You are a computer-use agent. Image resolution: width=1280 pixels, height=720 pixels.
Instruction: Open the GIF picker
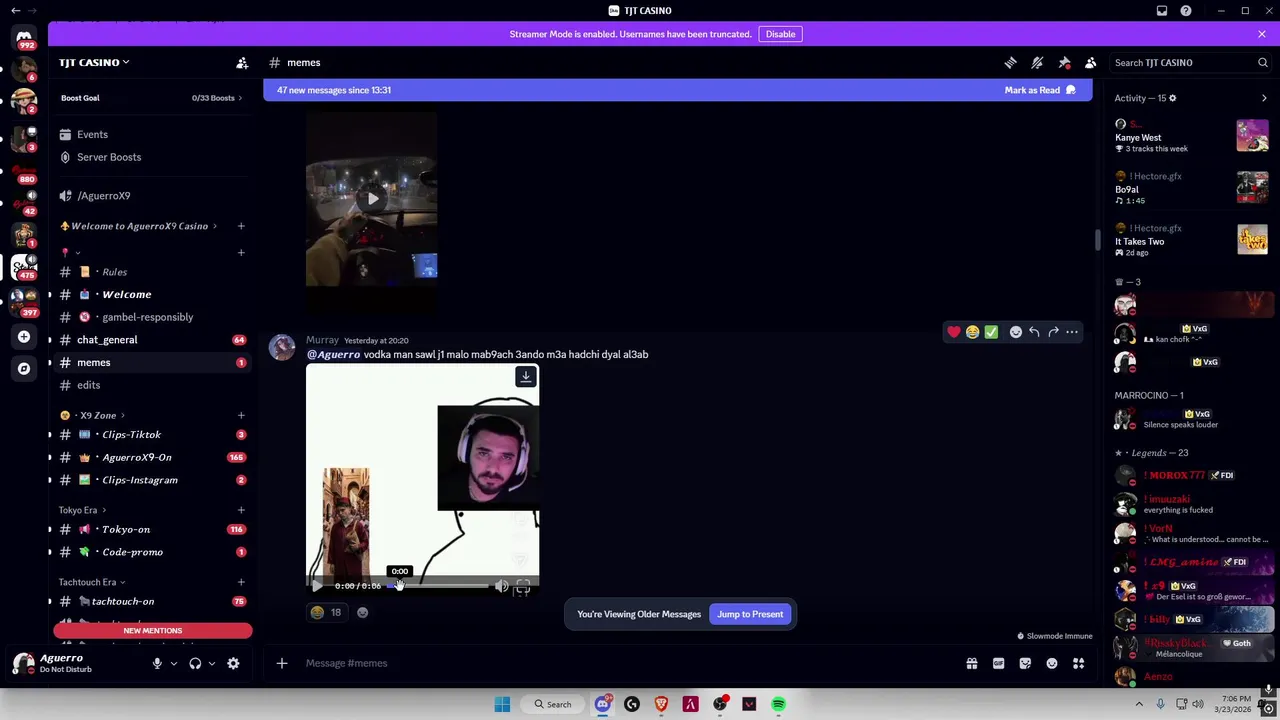[x=998, y=664]
